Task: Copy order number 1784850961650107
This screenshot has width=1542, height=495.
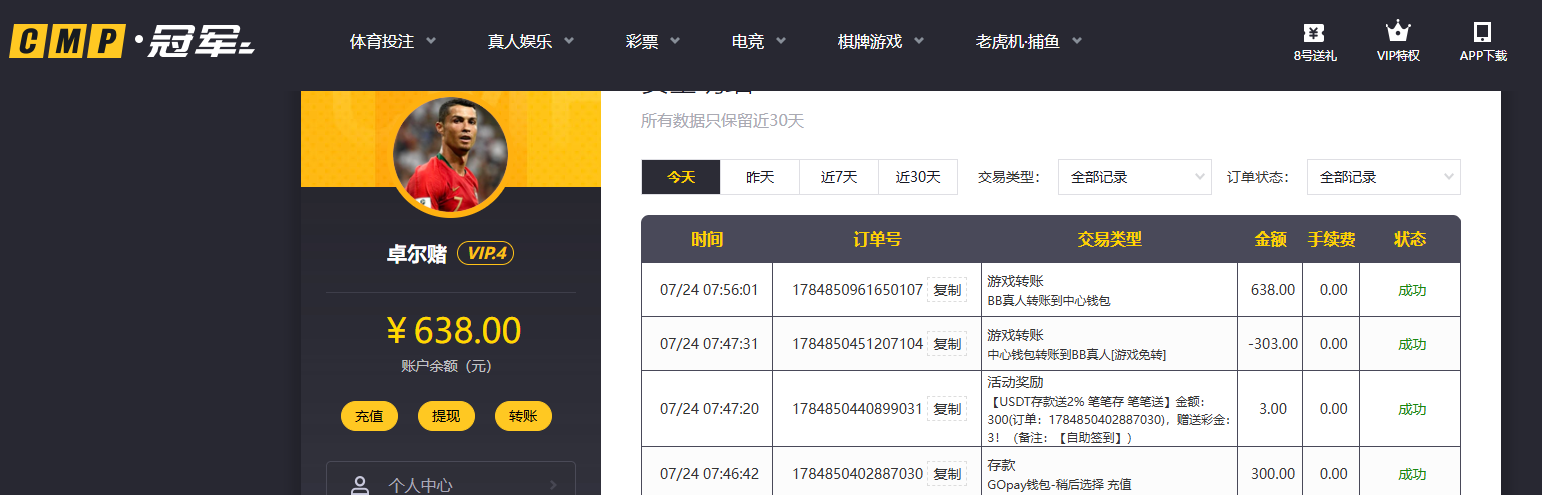Action: click(x=947, y=290)
